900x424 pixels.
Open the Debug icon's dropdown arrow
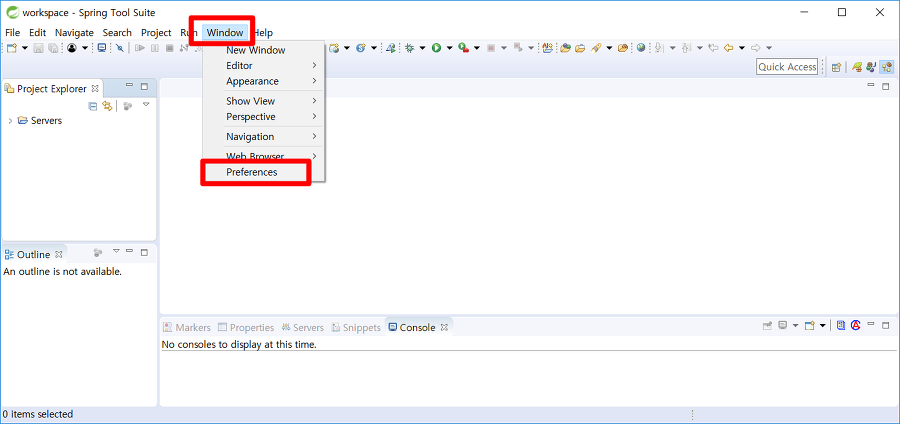[x=422, y=48]
